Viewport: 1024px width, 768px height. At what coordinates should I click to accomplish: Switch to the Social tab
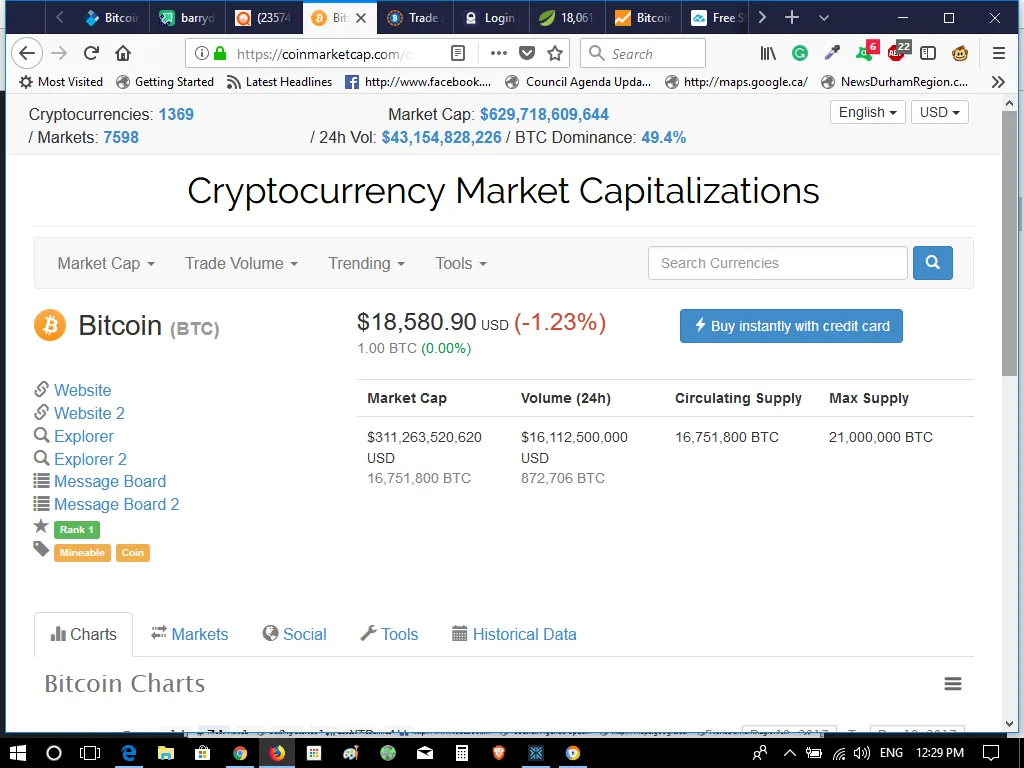tap(295, 634)
